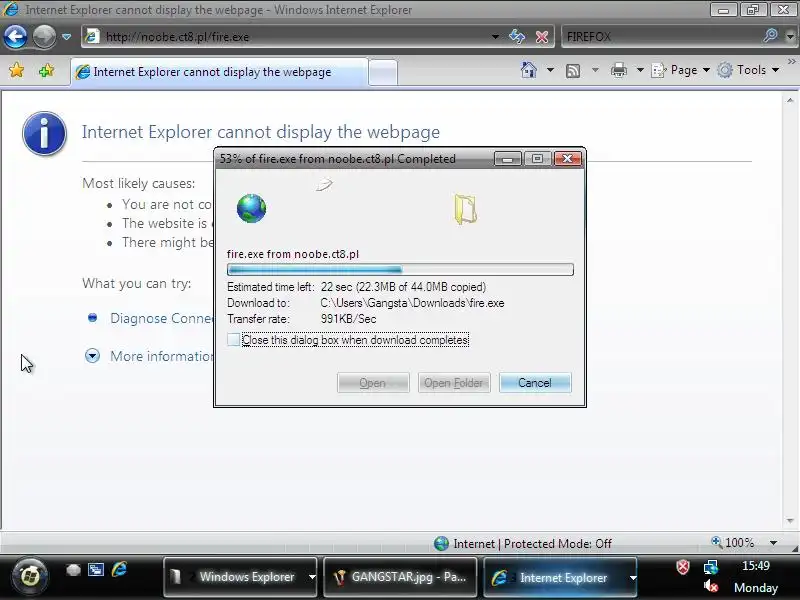The width and height of the screenshot is (800, 600).
Task: Click the globe icon in download dialog
Action: (x=251, y=208)
